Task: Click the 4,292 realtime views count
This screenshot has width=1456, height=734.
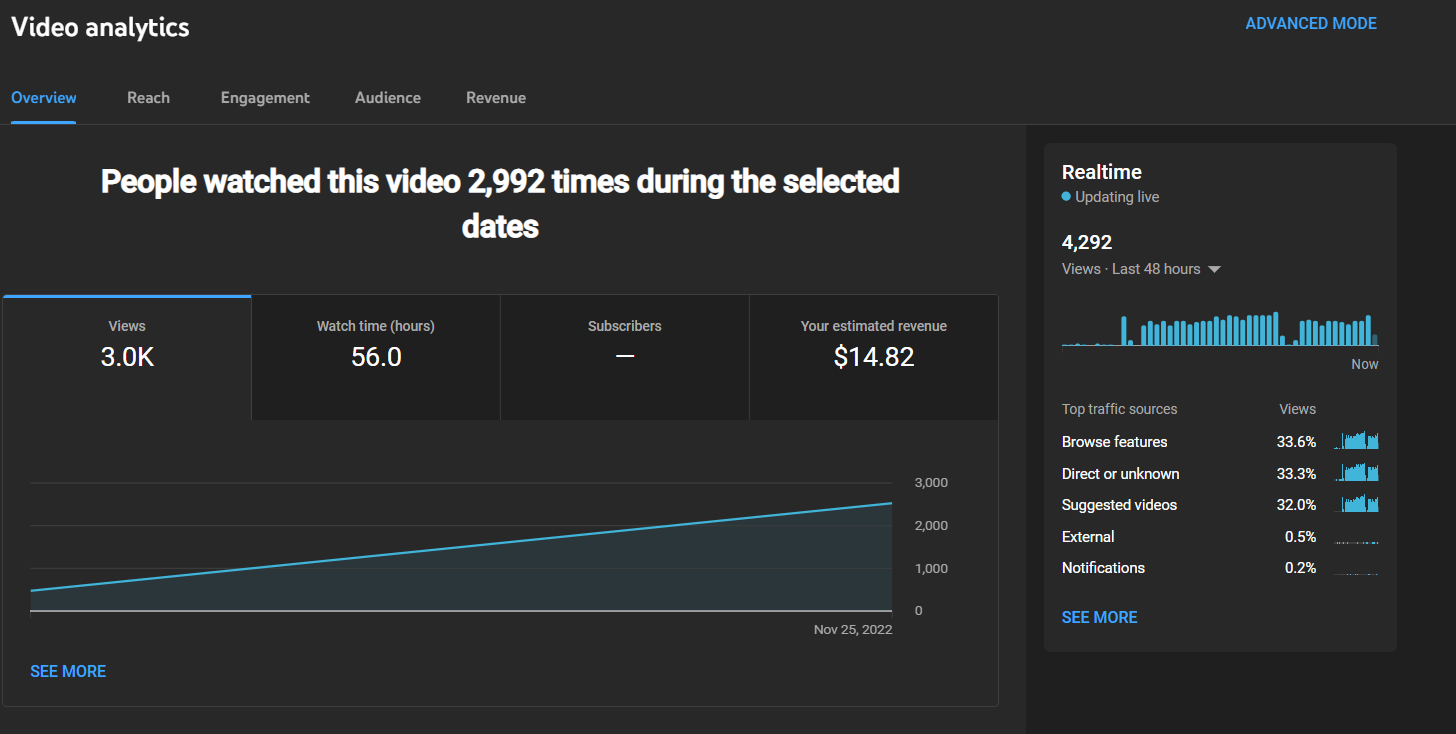Action: (1087, 242)
